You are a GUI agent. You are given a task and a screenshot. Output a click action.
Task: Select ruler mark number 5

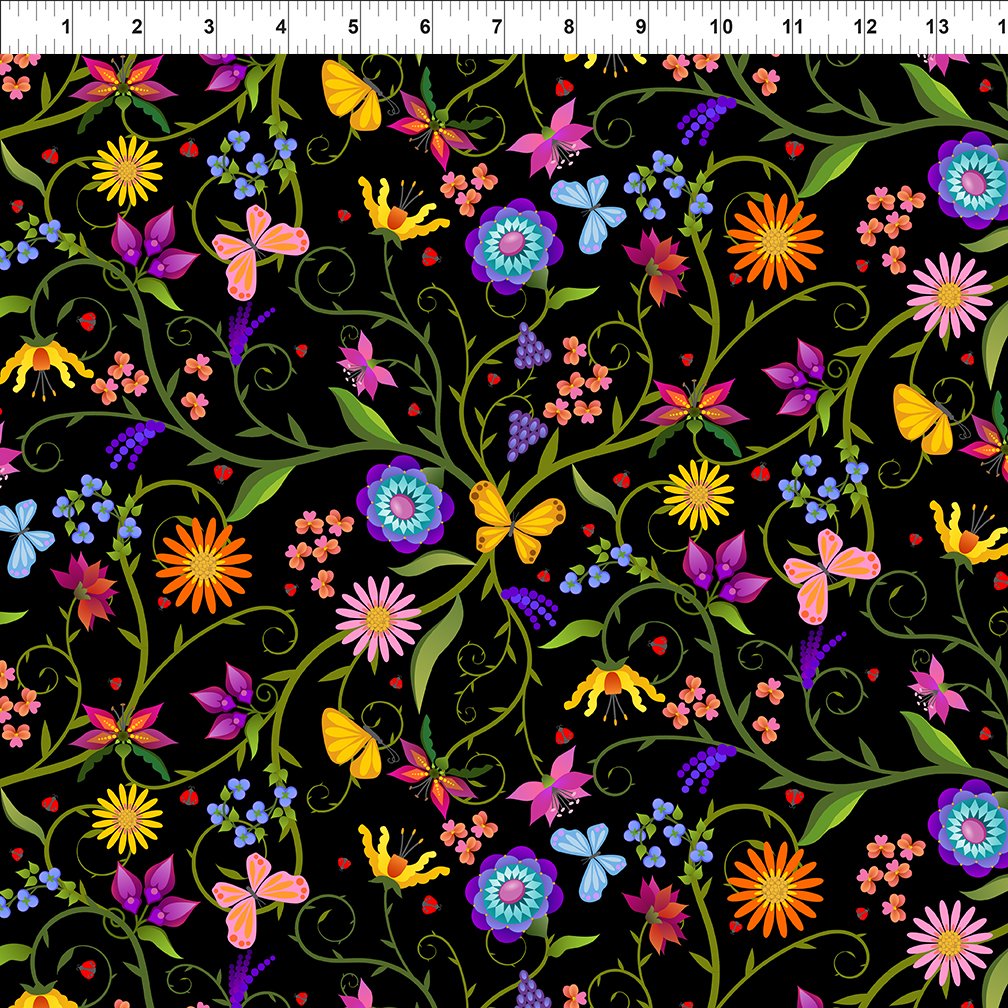pyautogui.click(x=353, y=27)
